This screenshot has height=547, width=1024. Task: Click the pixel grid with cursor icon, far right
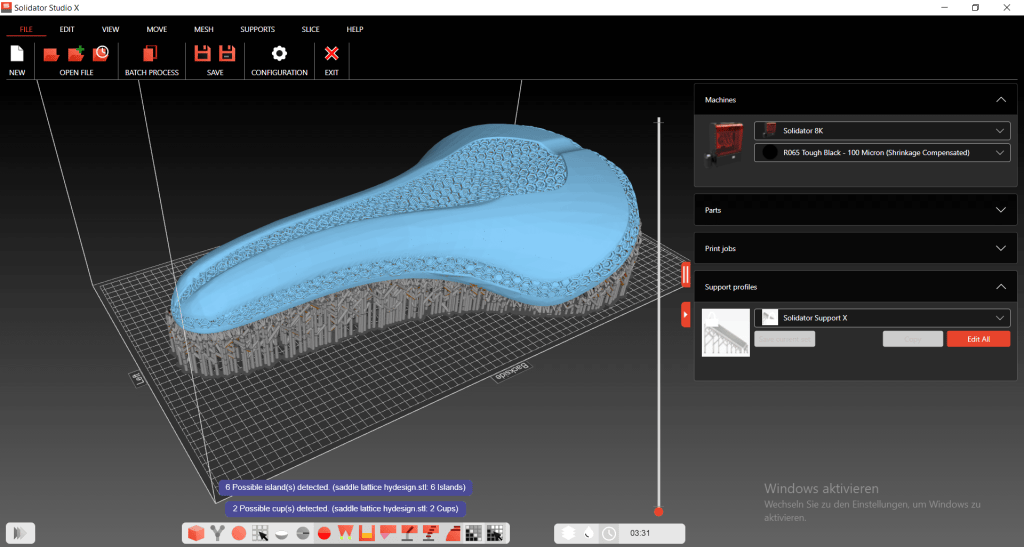point(495,533)
